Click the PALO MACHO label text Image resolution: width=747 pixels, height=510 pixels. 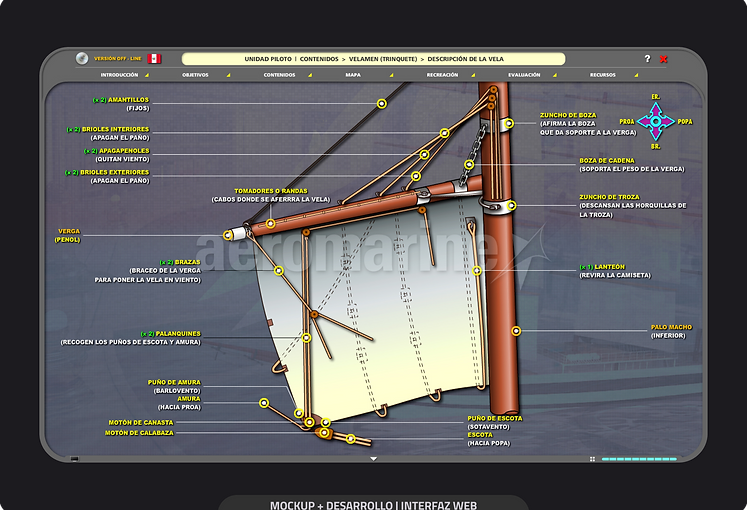671,328
